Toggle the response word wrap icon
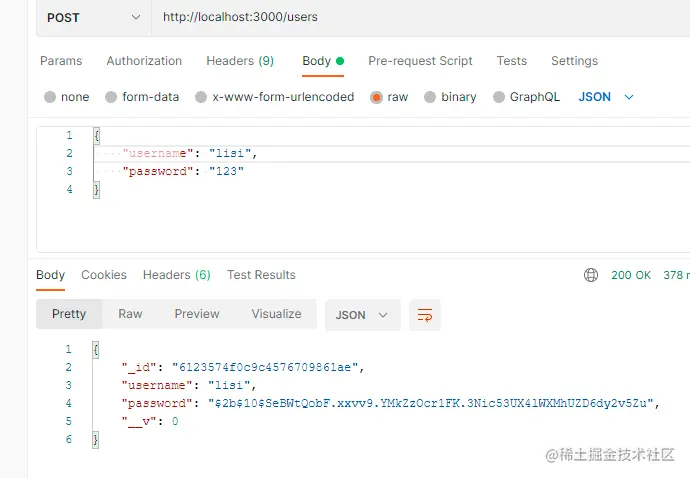This screenshot has width=690, height=478. [x=425, y=315]
